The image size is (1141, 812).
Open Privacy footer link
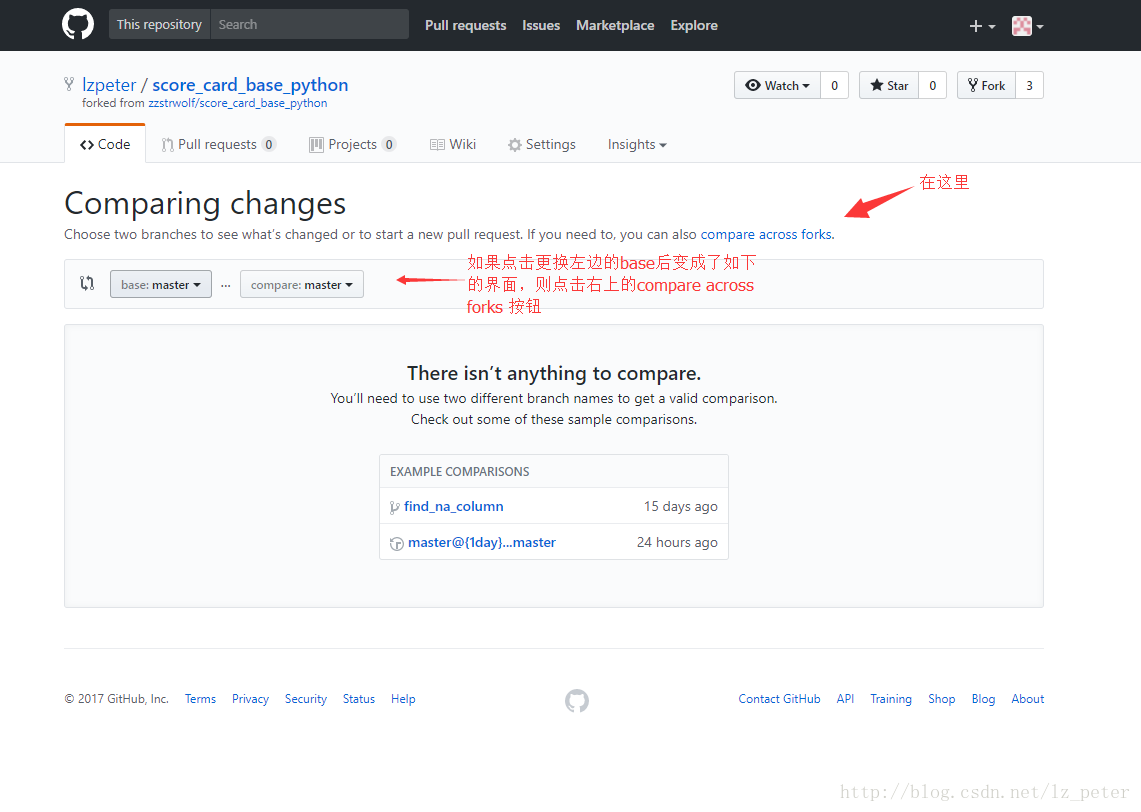(x=250, y=698)
